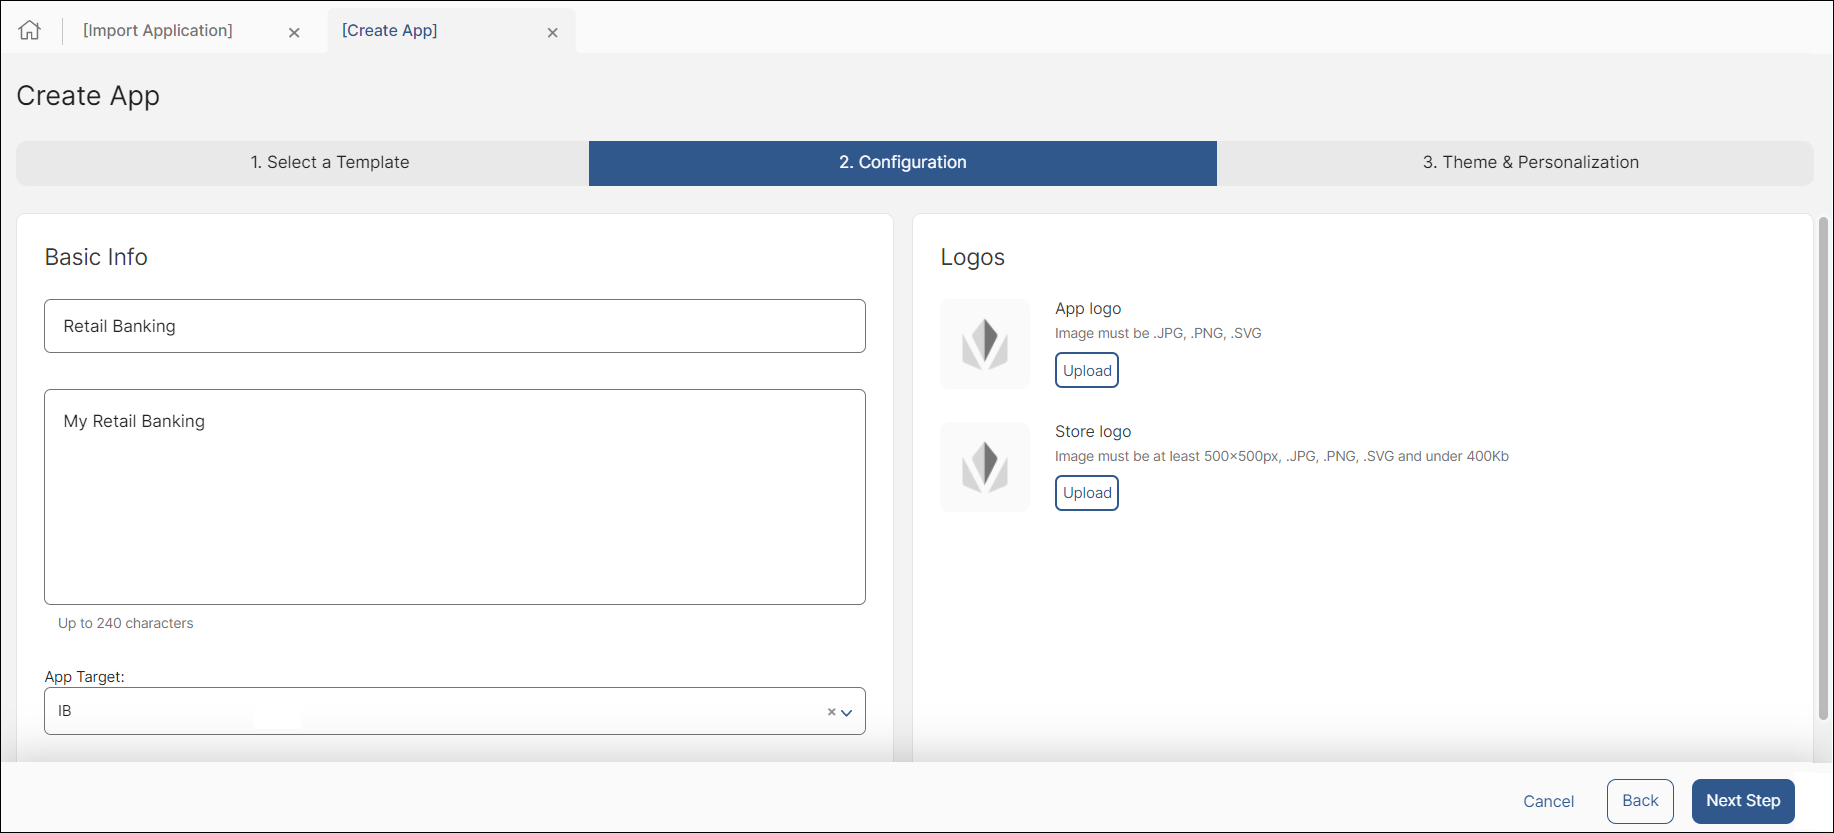Close the Create App tab
Image resolution: width=1834 pixels, height=833 pixels.
point(552,32)
